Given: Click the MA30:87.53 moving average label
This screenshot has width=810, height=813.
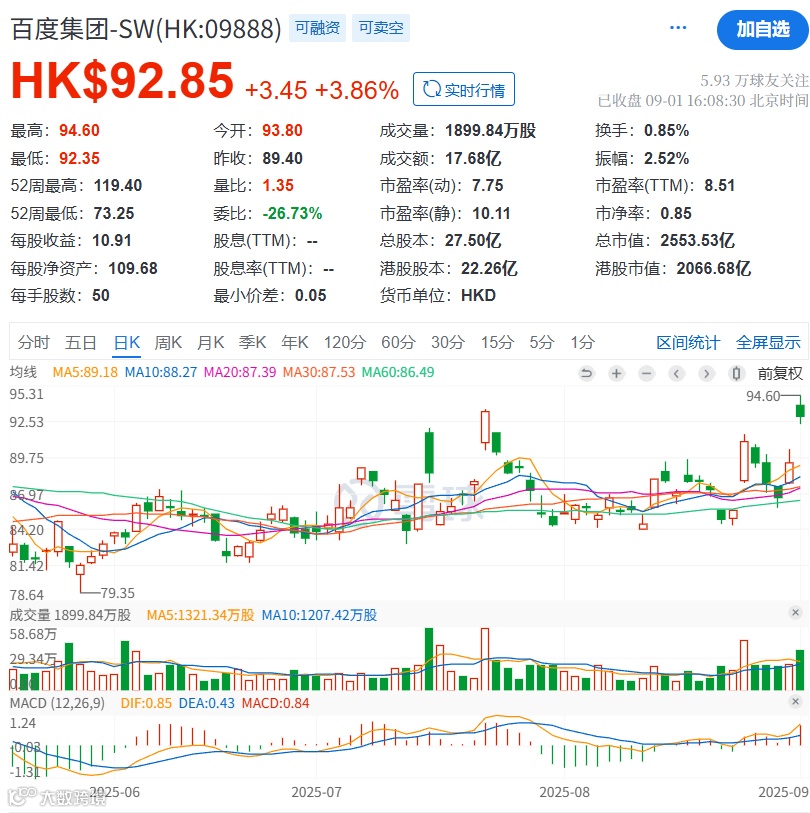Looking at the screenshot, I should [x=318, y=372].
